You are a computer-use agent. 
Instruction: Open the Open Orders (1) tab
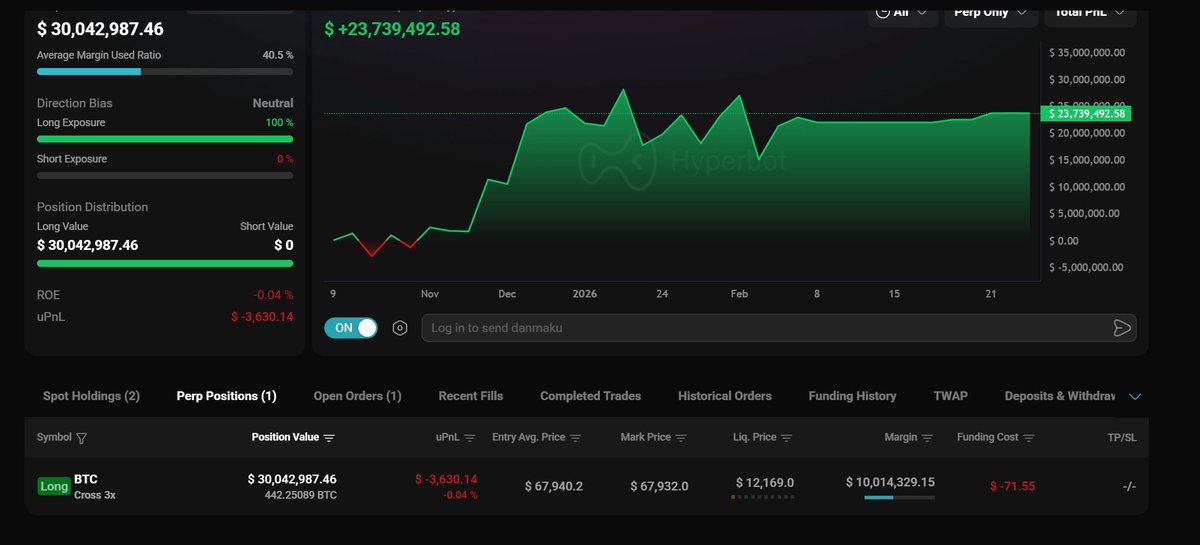tap(357, 396)
